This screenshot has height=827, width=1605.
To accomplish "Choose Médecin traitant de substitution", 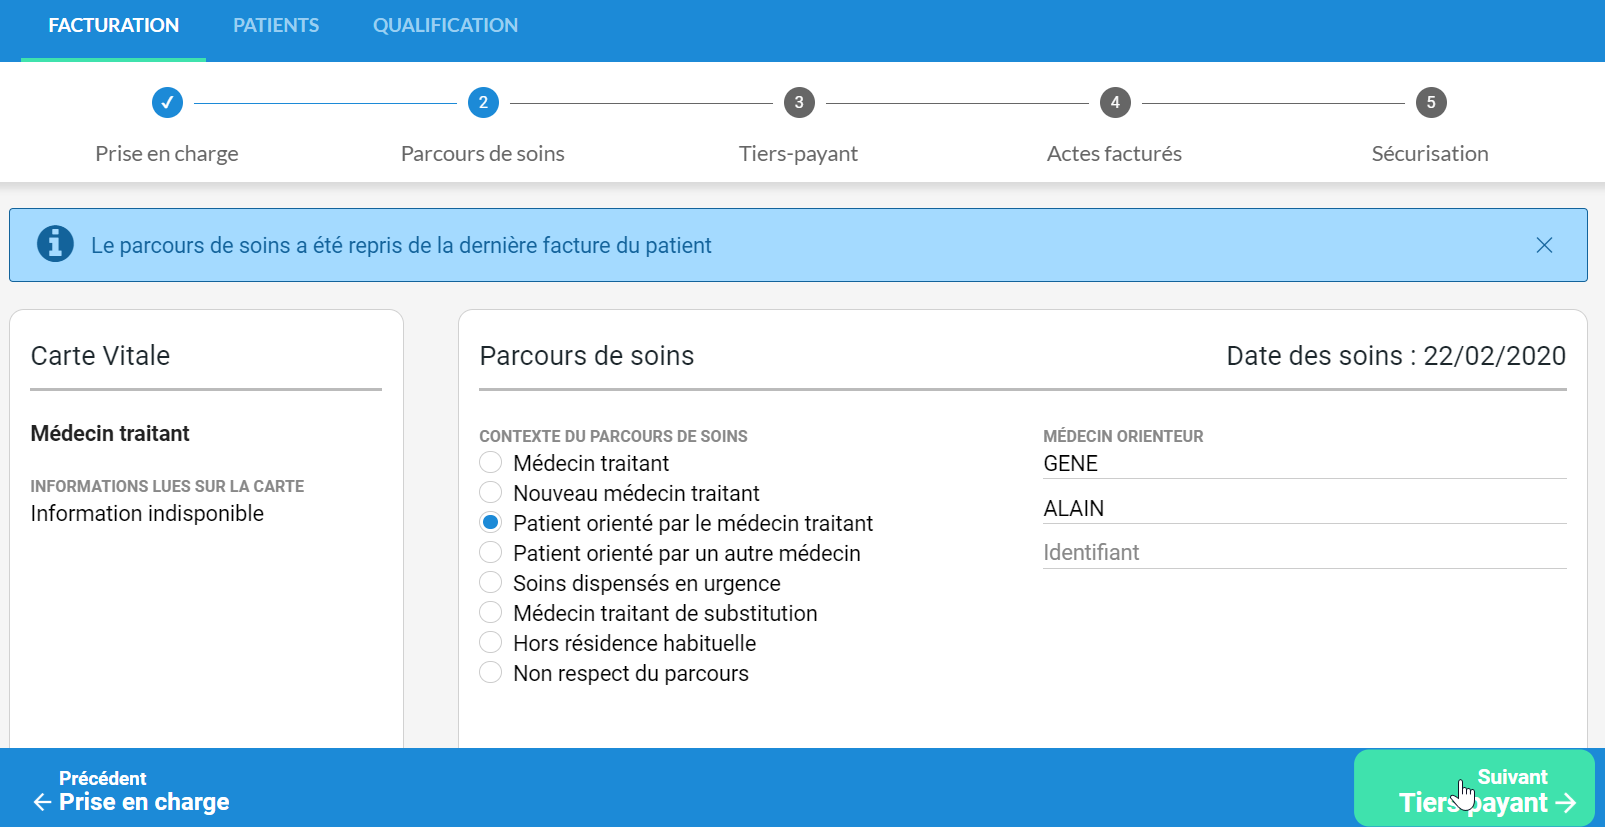I will [x=491, y=612].
